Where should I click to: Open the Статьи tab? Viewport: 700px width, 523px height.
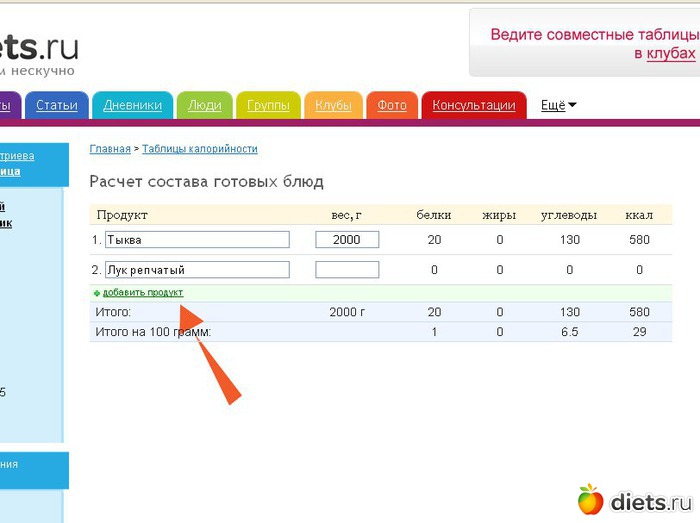click(57, 105)
